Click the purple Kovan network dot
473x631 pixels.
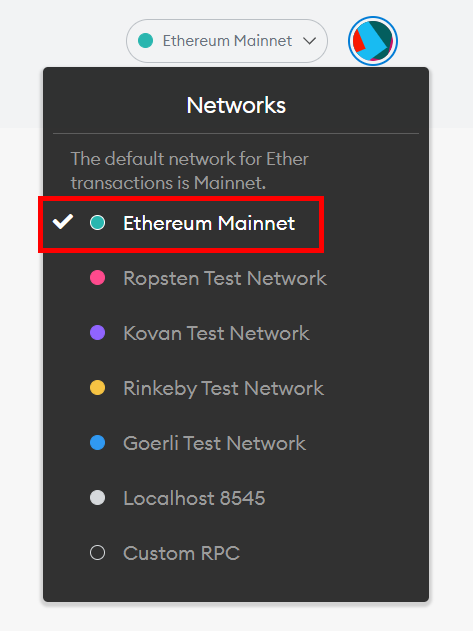click(x=97, y=333)
